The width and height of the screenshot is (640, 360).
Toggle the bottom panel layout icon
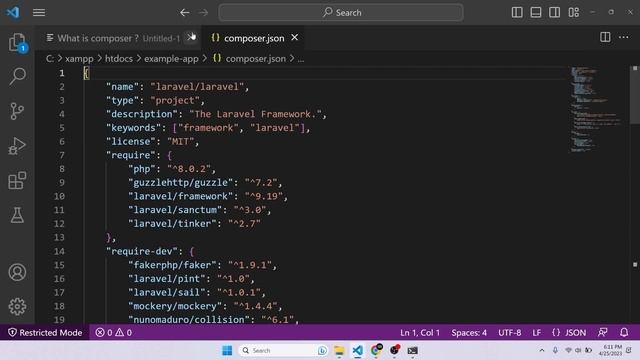pyautogui.click(x=536, y=12)
